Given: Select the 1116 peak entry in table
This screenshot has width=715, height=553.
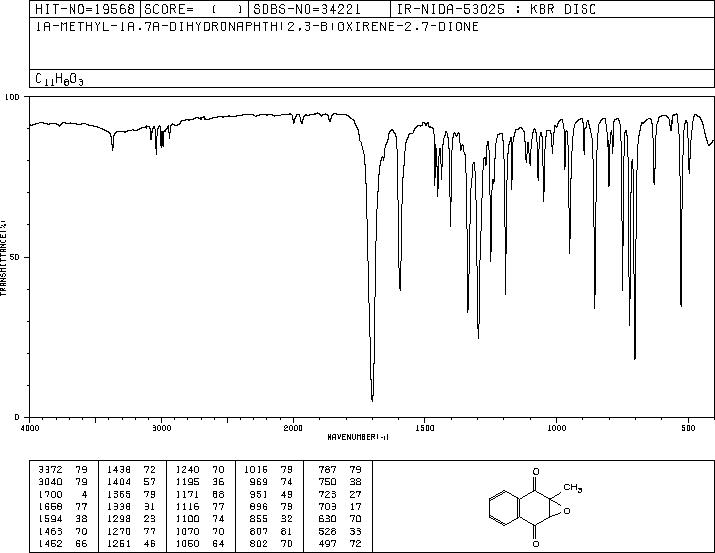Looking at the screenshot, I should 200,506.
